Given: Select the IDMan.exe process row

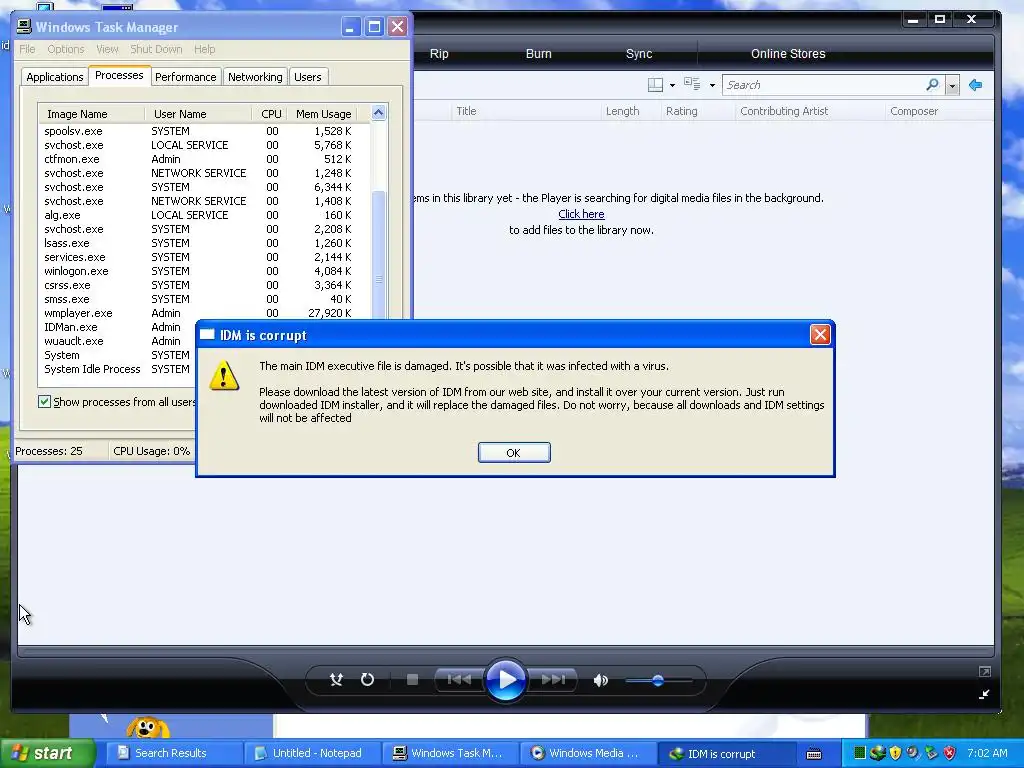Looking at the screenshot, I should [118, 327].
